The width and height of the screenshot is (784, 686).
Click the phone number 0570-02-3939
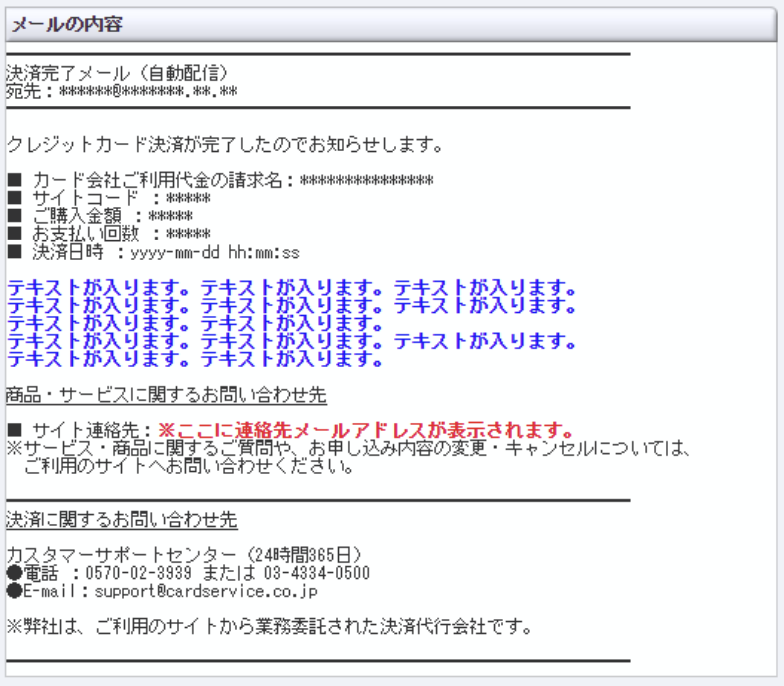click(138, 573)
